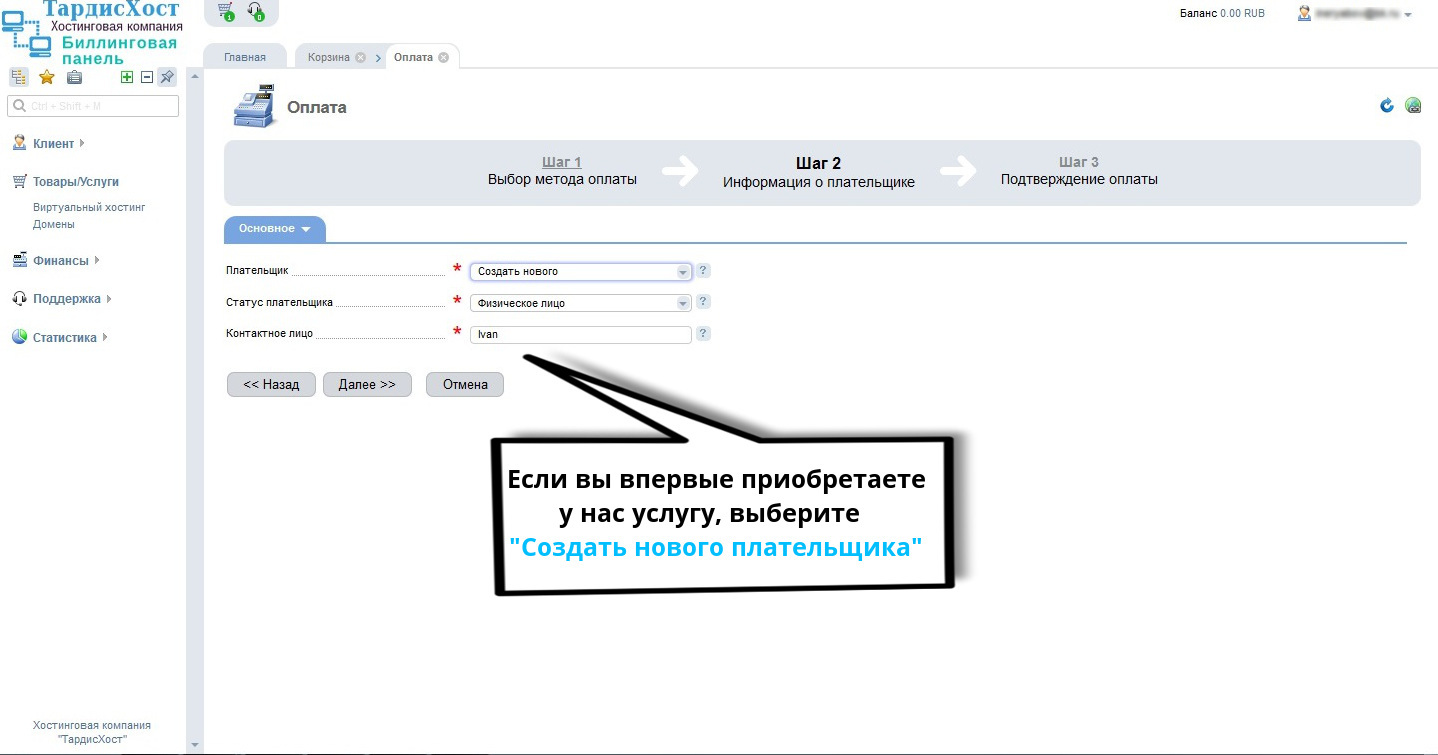Switch to the Главная tab
Screen dimensions: 1438x755
click(245, 57)
